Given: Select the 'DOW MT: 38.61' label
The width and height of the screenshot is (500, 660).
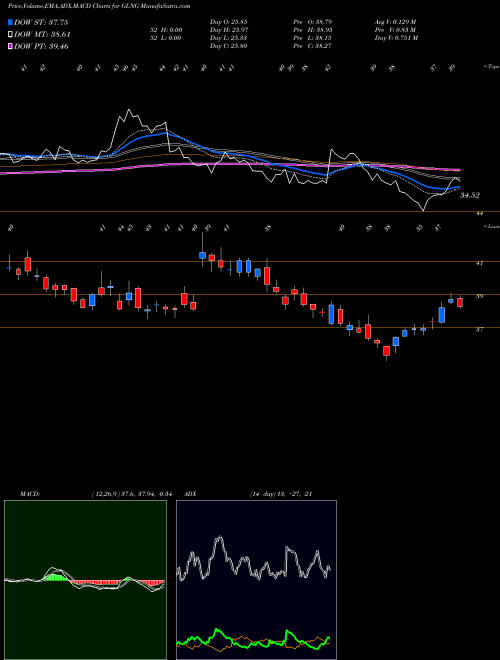Looking at the screenshot, I should pyautogui.click(x=42, y=35).
